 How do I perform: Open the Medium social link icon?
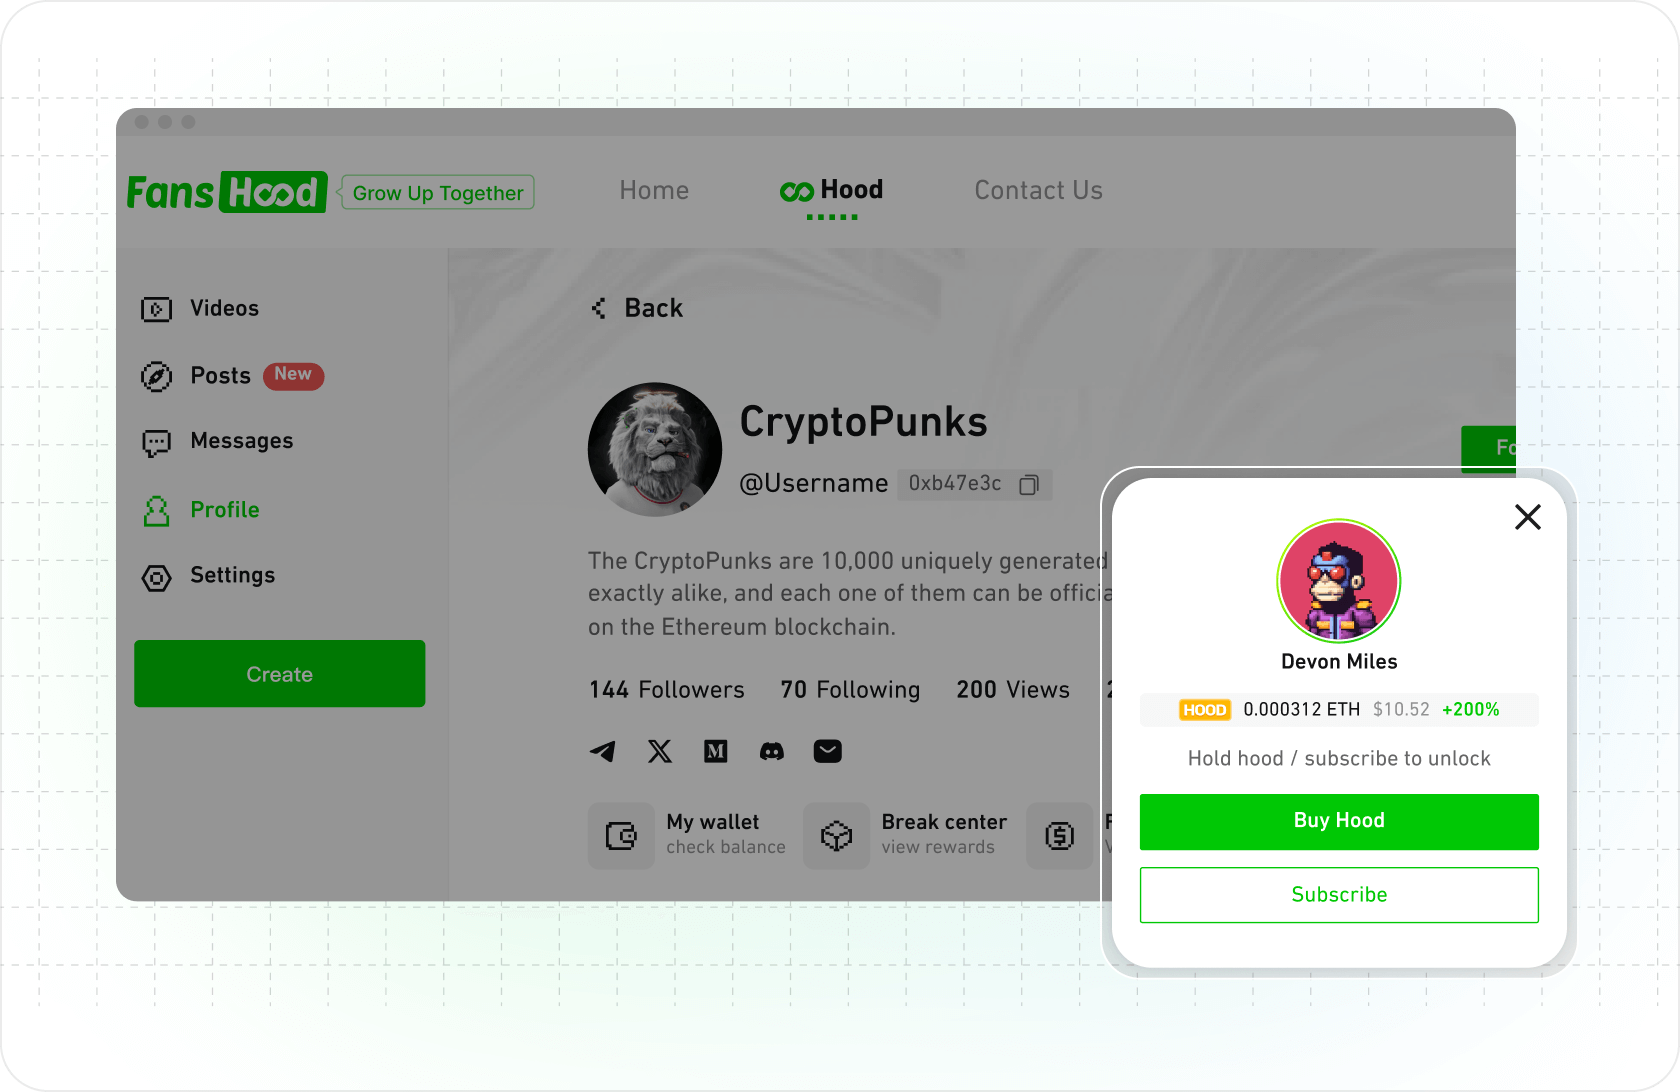tap(715, 751)
